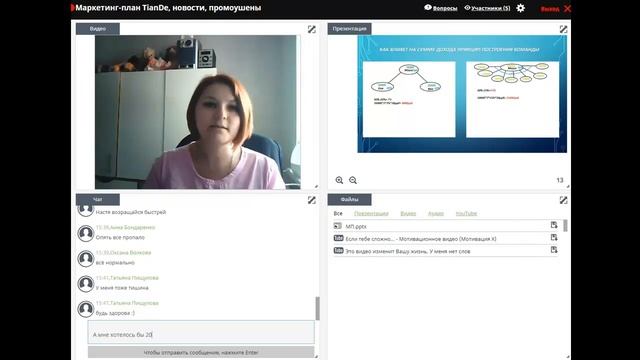640x360 pixels.
Task: Click the chat scrollbar thumb
Action: tap(318, 308)
